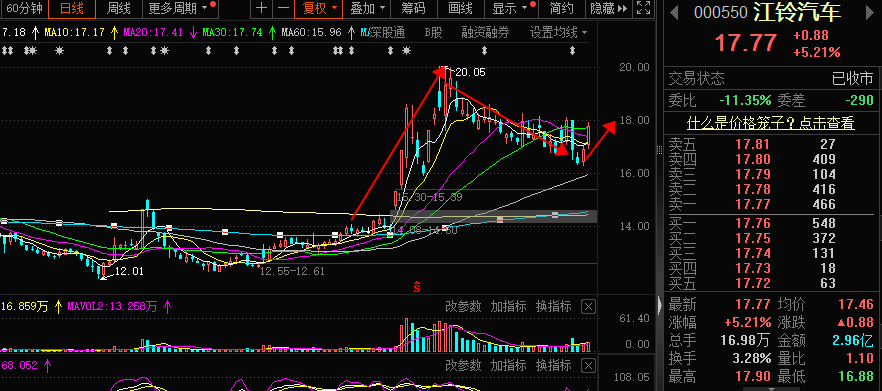Click the stock code 000550
The height and width of the screenshot is (391, 882).
(721, 13)
